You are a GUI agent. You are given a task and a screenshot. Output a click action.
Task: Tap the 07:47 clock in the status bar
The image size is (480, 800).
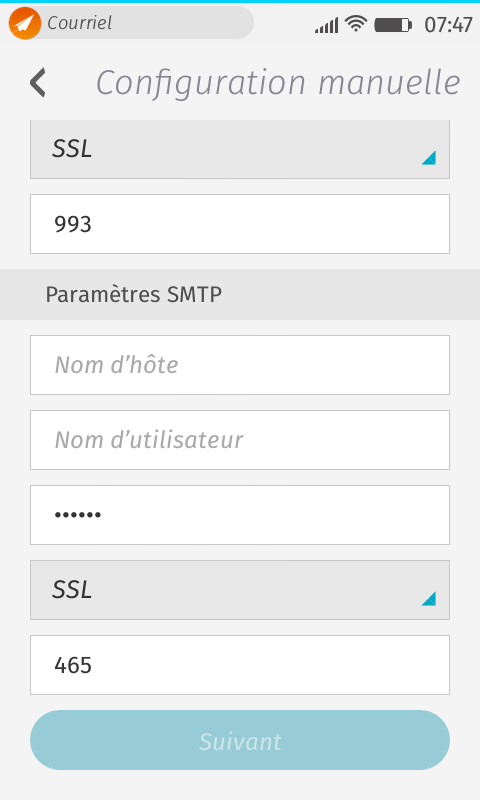coord(448,24)
